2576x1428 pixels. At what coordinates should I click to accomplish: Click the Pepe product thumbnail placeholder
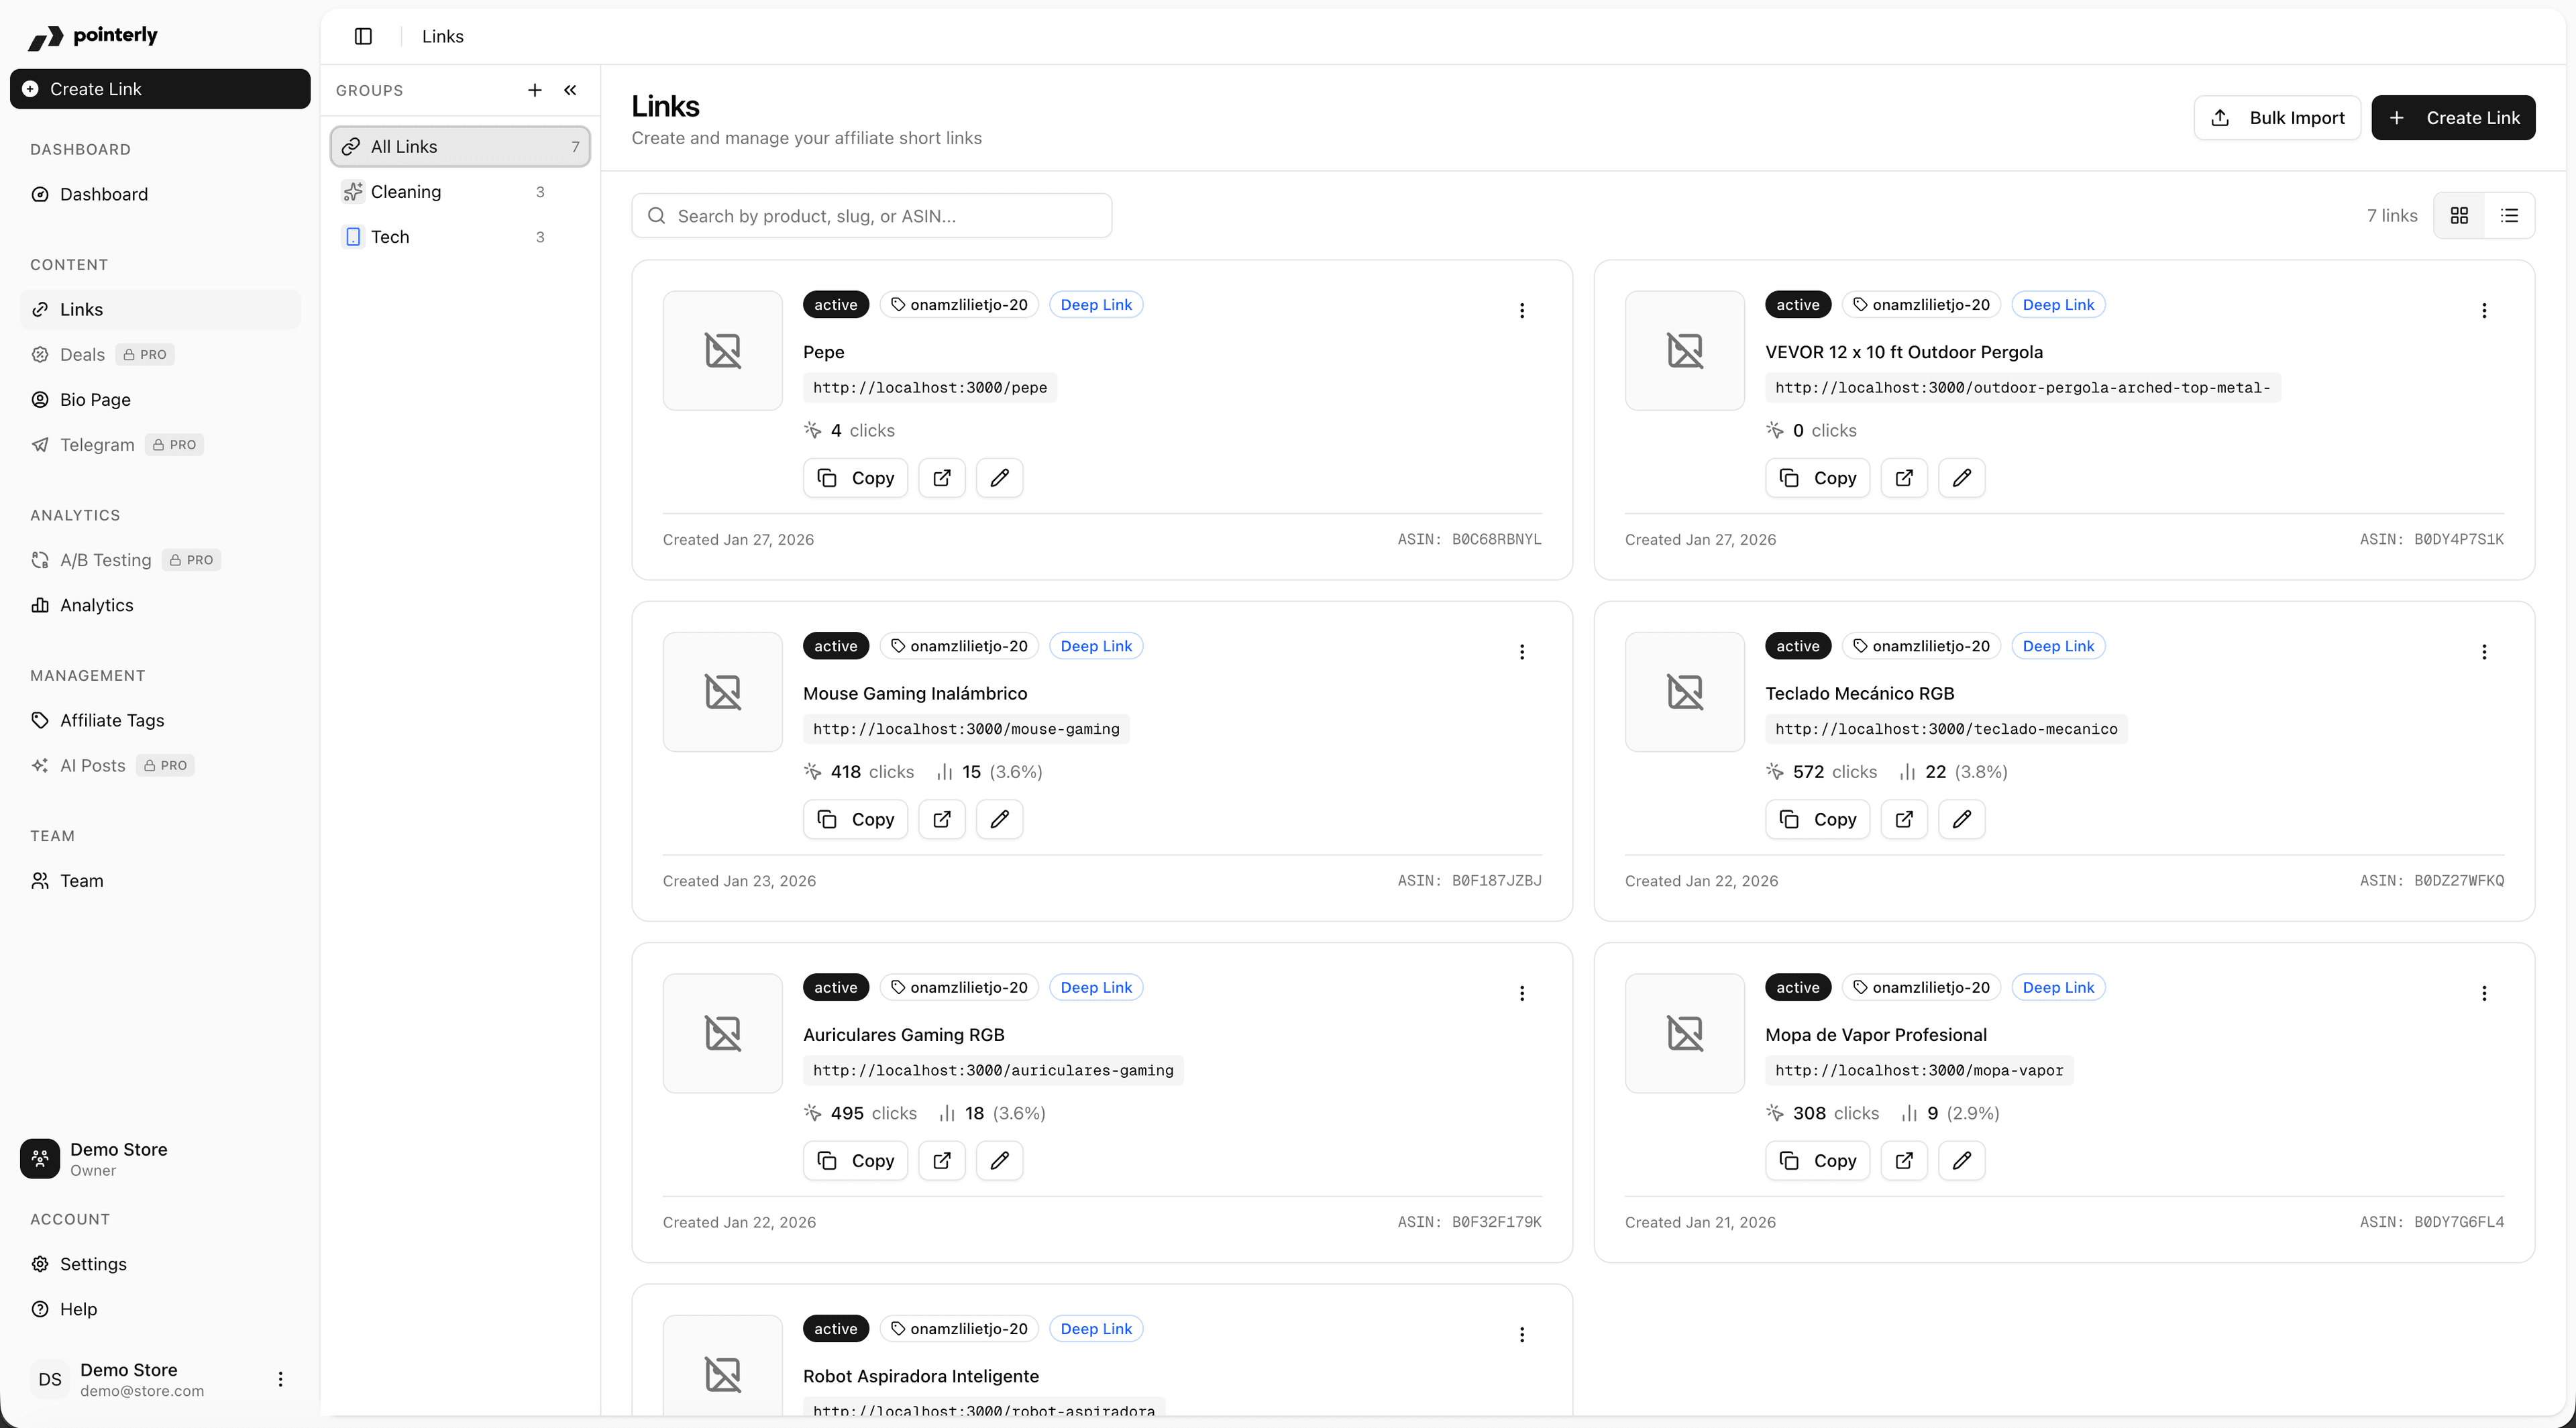(722, 350)
